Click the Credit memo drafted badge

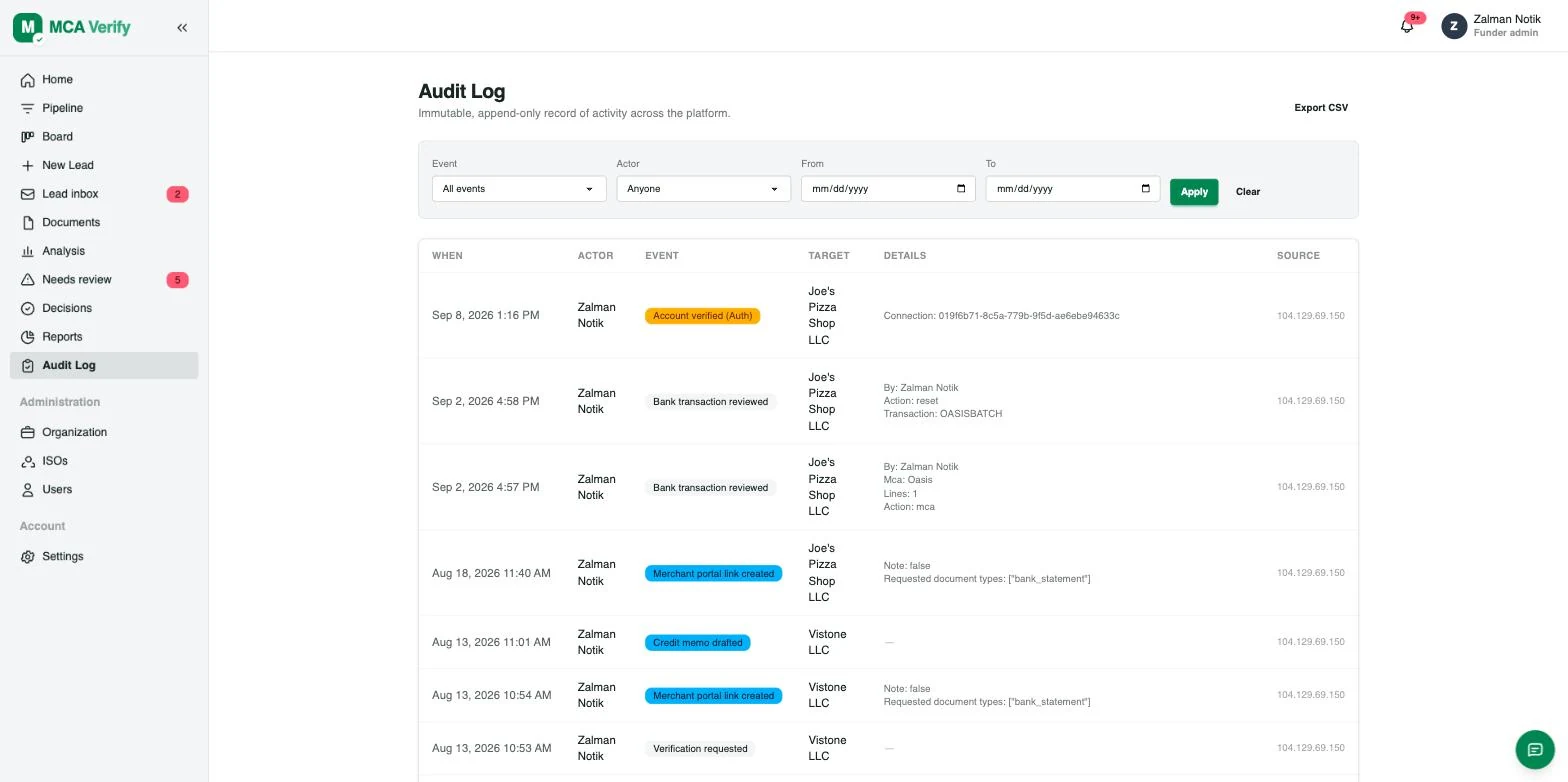(x=698, y=643)
